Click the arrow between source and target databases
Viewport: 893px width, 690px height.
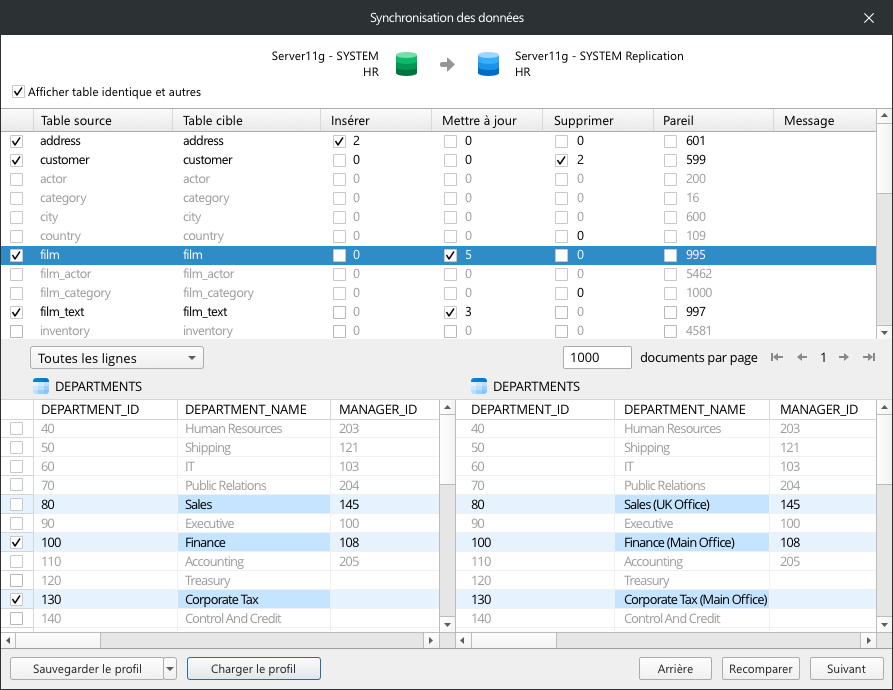point(447,64)
